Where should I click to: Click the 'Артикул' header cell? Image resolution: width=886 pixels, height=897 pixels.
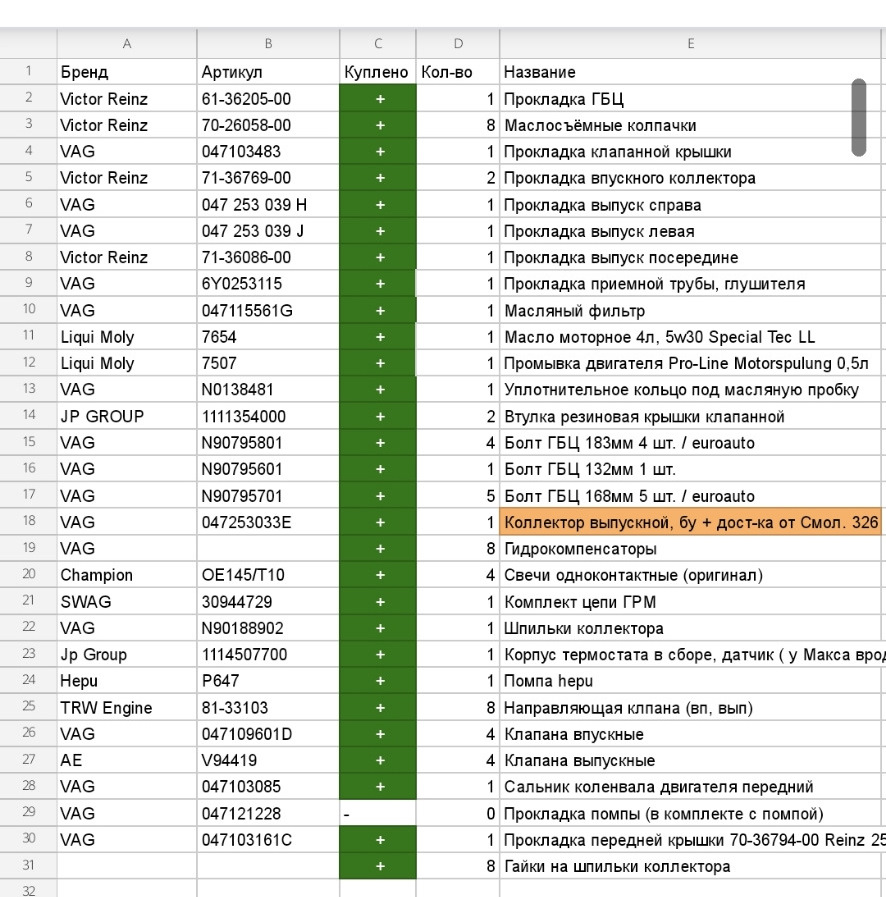coord(268,72)
